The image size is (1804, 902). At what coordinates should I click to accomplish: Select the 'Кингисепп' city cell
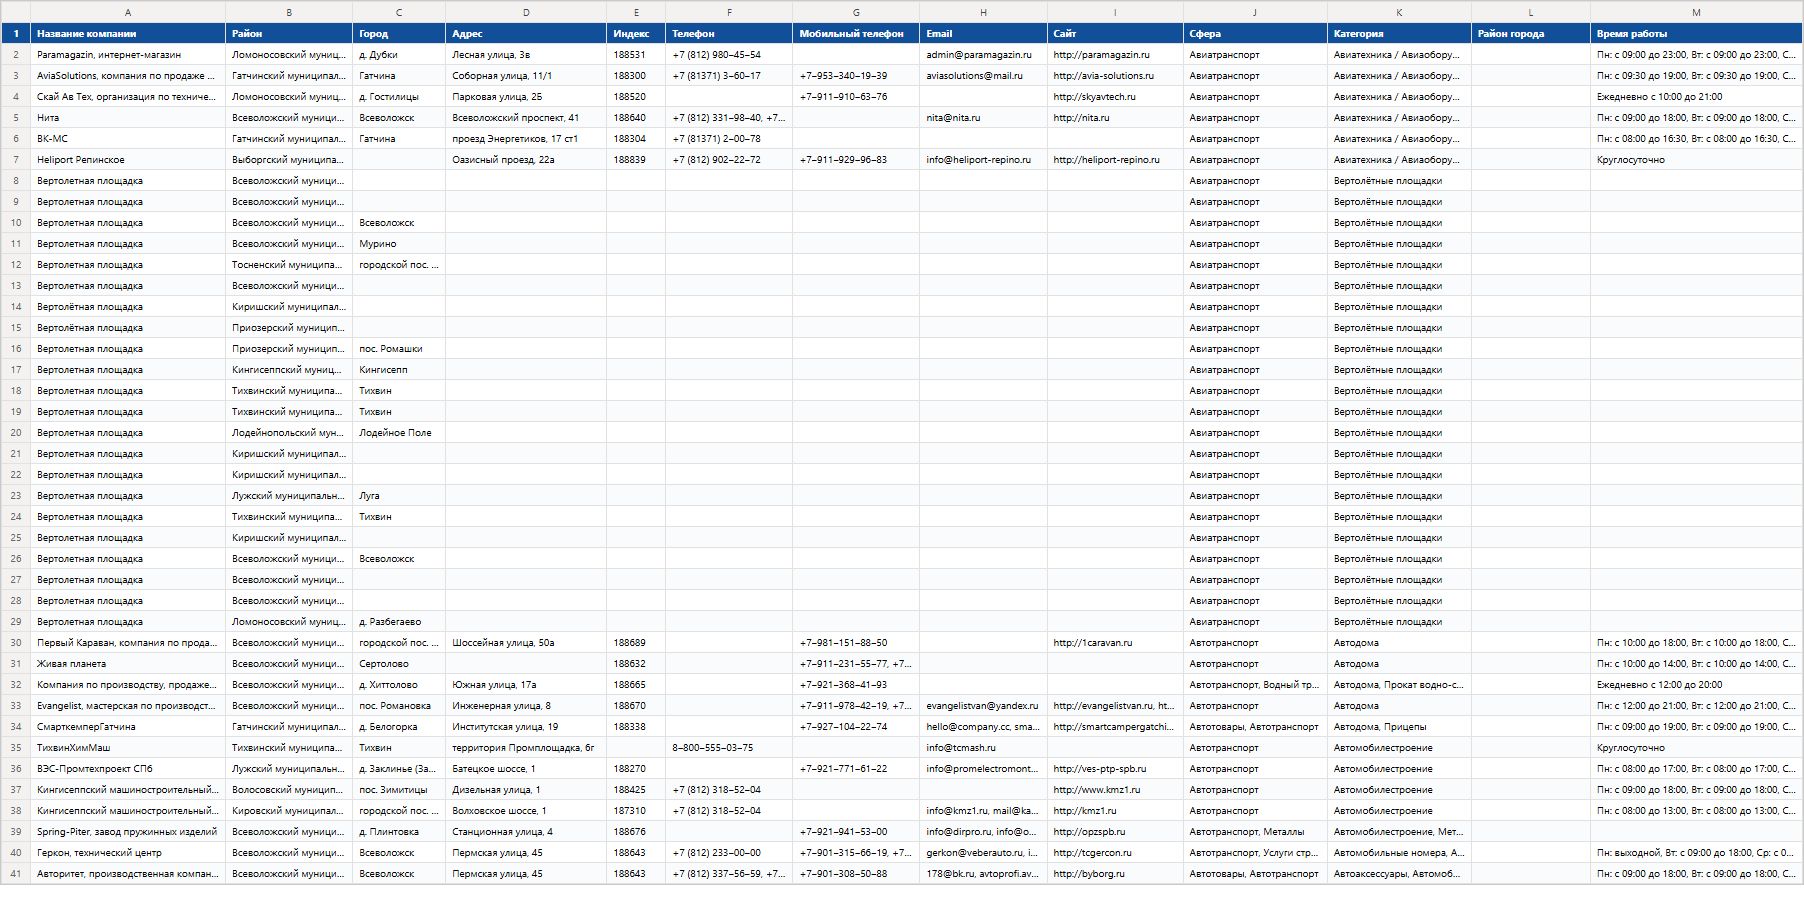coord(399,370)
